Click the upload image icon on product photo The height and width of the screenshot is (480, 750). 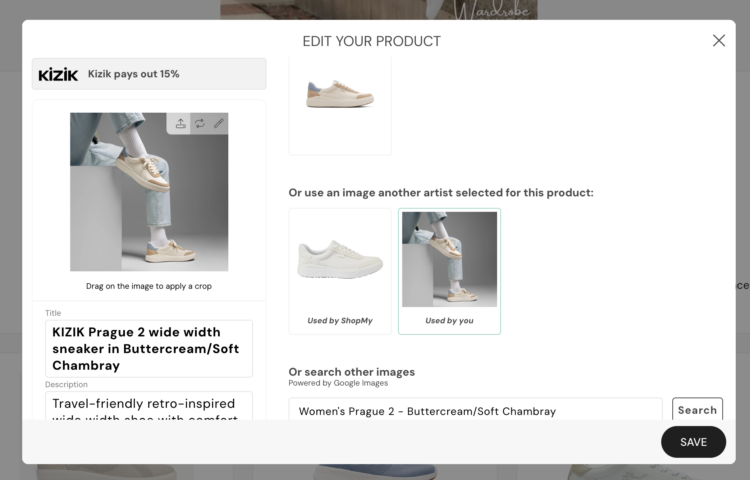(x=180, y=123)
